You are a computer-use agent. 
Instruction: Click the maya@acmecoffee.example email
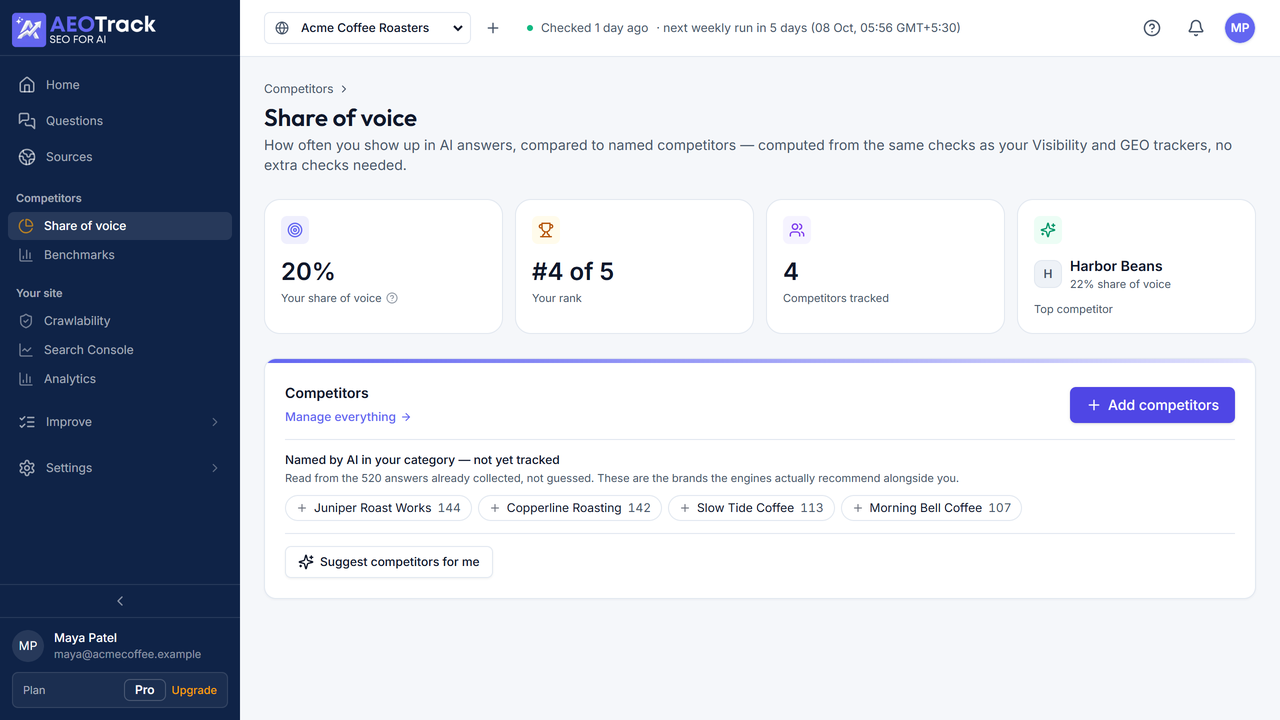click(x=127, y=654)
